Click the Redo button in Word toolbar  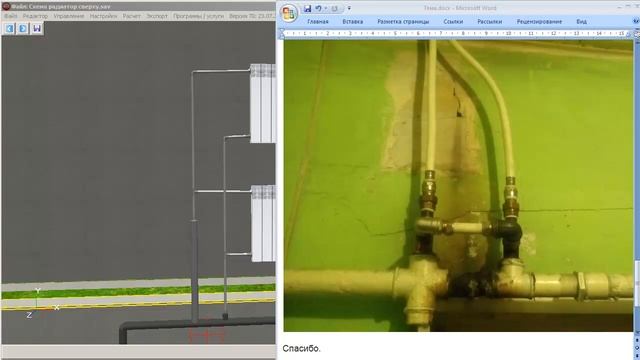pos(335,8)
